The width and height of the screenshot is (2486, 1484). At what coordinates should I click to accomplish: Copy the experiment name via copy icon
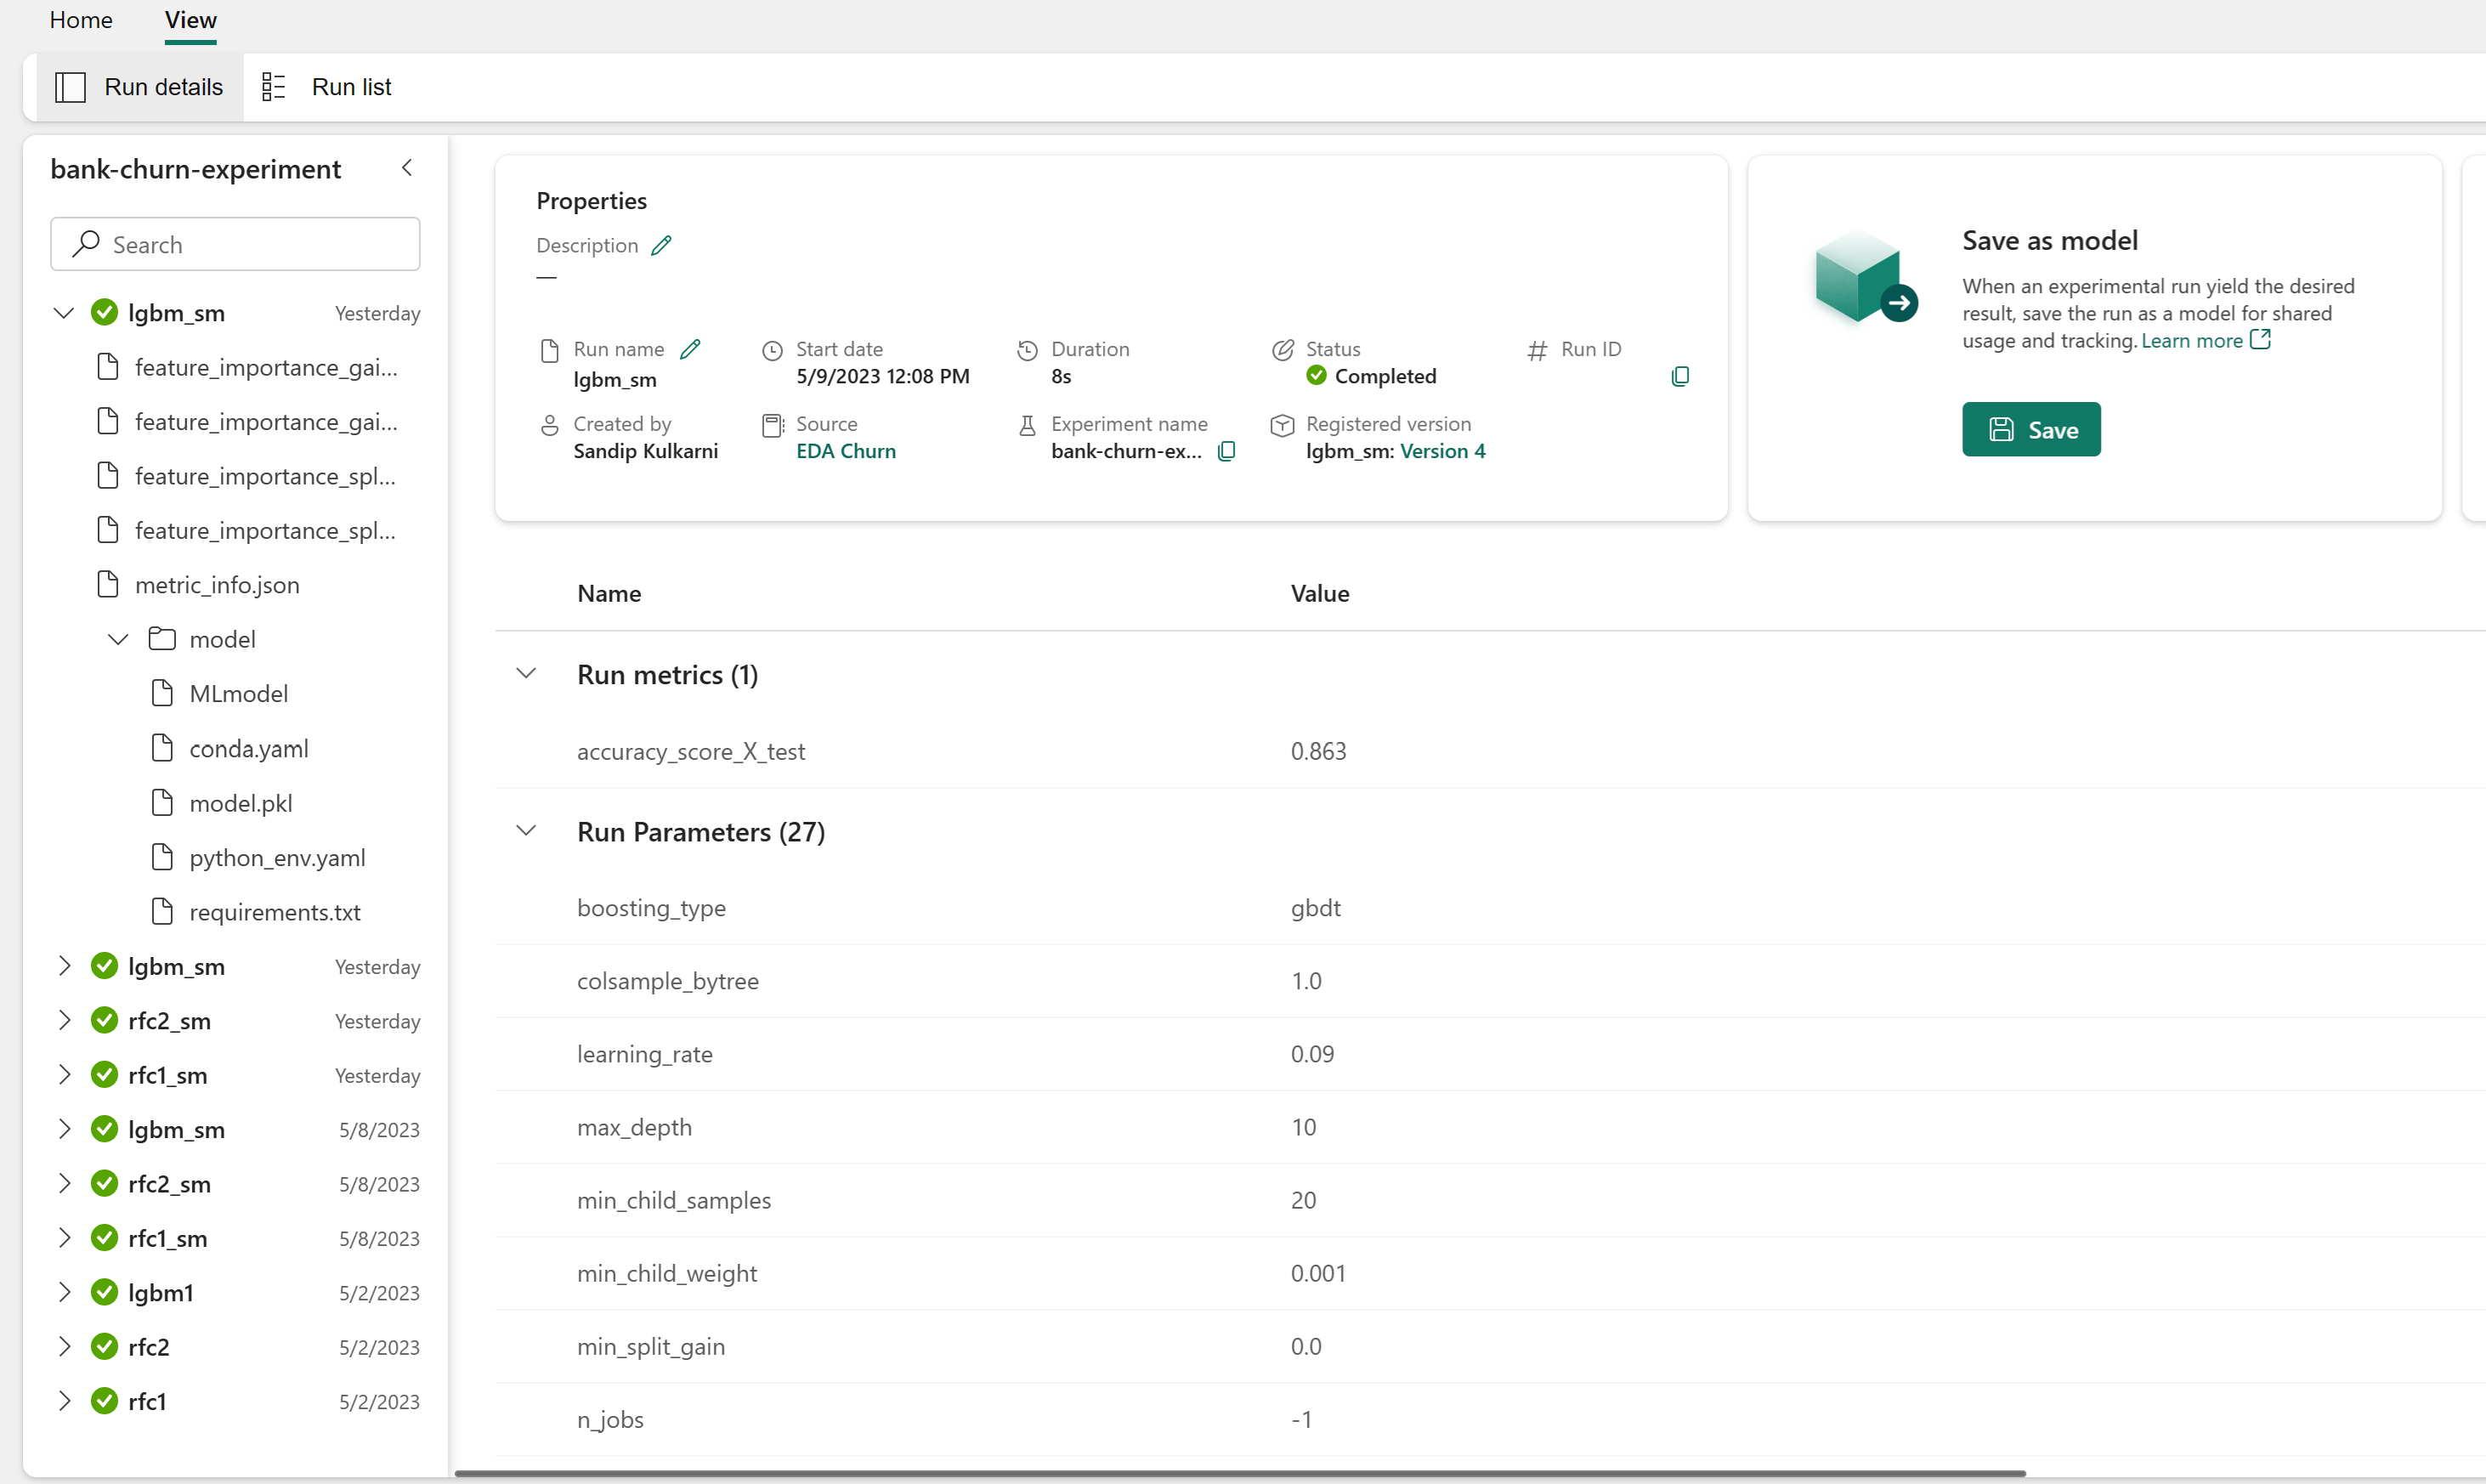(1227, 451)
